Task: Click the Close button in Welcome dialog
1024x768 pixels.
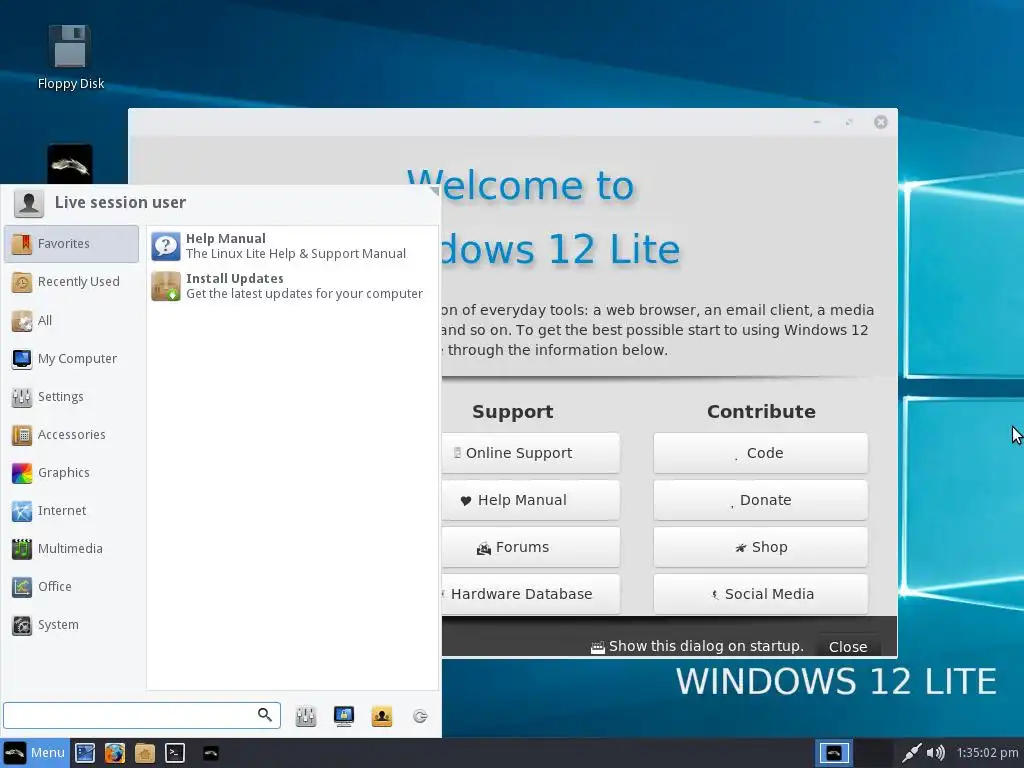Action: (848, 647)
